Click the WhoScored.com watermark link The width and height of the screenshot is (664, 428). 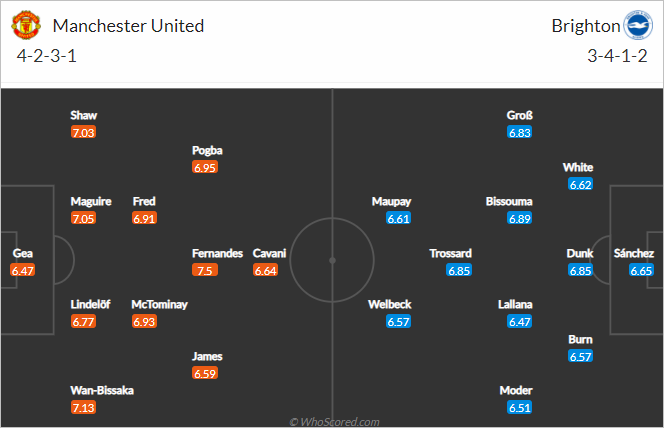tap(334, 422)
